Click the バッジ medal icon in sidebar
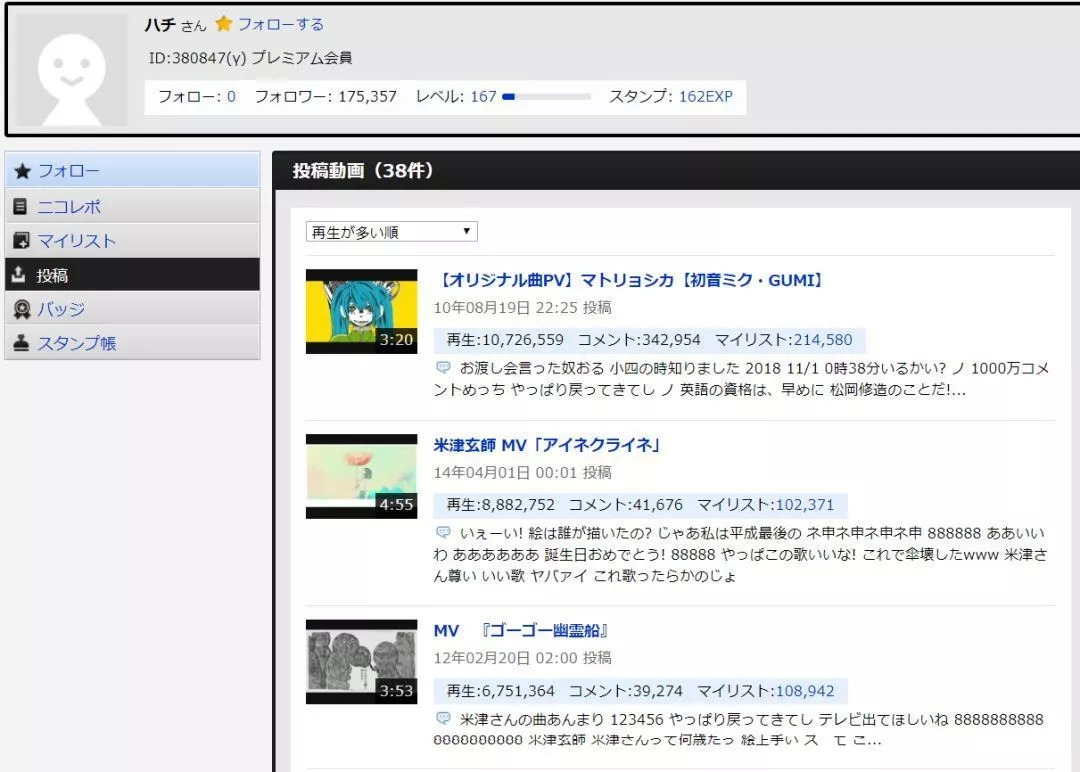Image resolution: width=1080 pixels, height=772 pixels. [21, 309]
